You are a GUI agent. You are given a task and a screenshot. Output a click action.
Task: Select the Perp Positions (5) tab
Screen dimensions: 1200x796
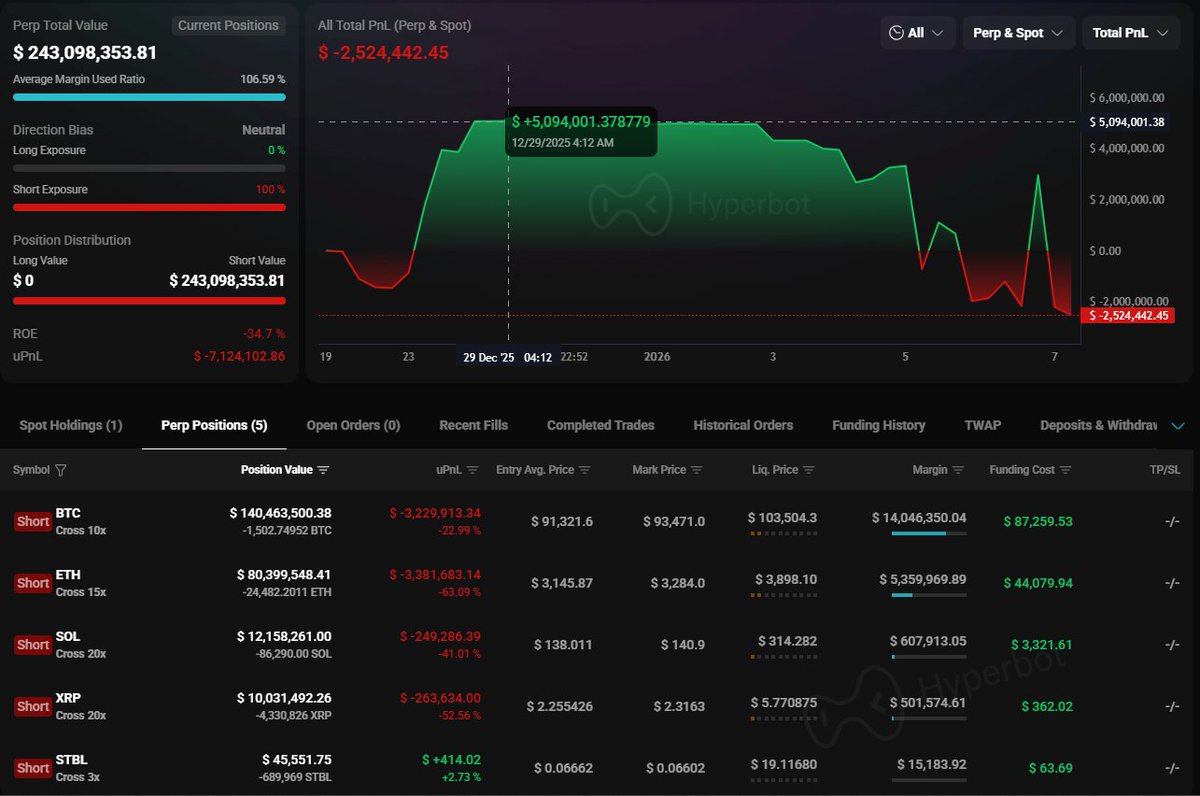coord(214,425)
